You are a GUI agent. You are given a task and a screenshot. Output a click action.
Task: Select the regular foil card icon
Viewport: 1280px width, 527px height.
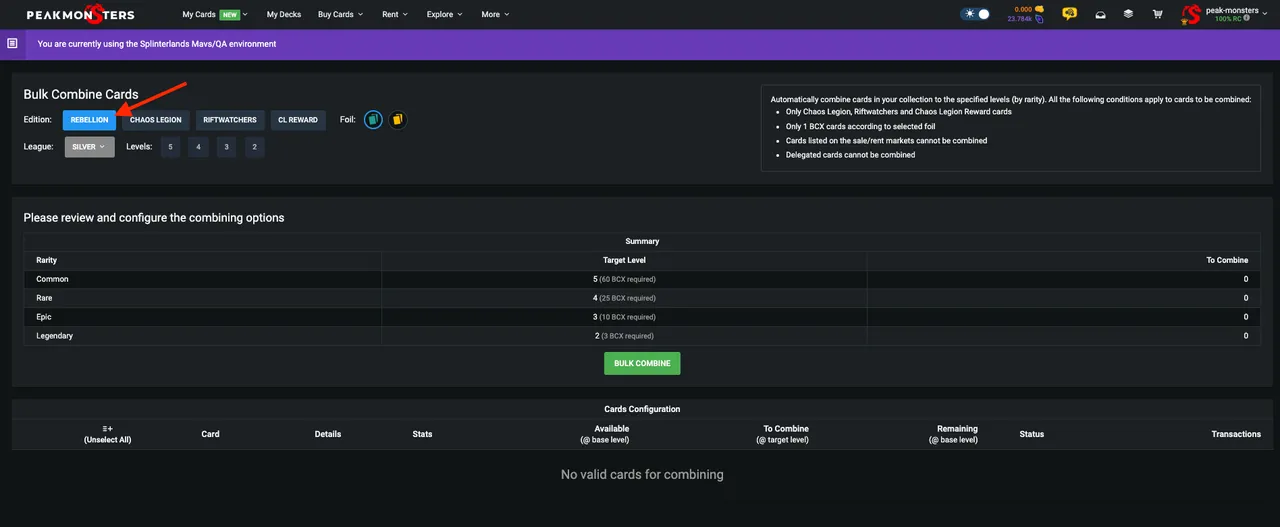(373, 119)
